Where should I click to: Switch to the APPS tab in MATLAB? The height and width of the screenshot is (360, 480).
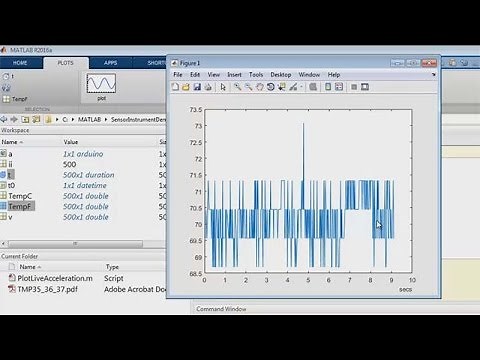point(110,63)
